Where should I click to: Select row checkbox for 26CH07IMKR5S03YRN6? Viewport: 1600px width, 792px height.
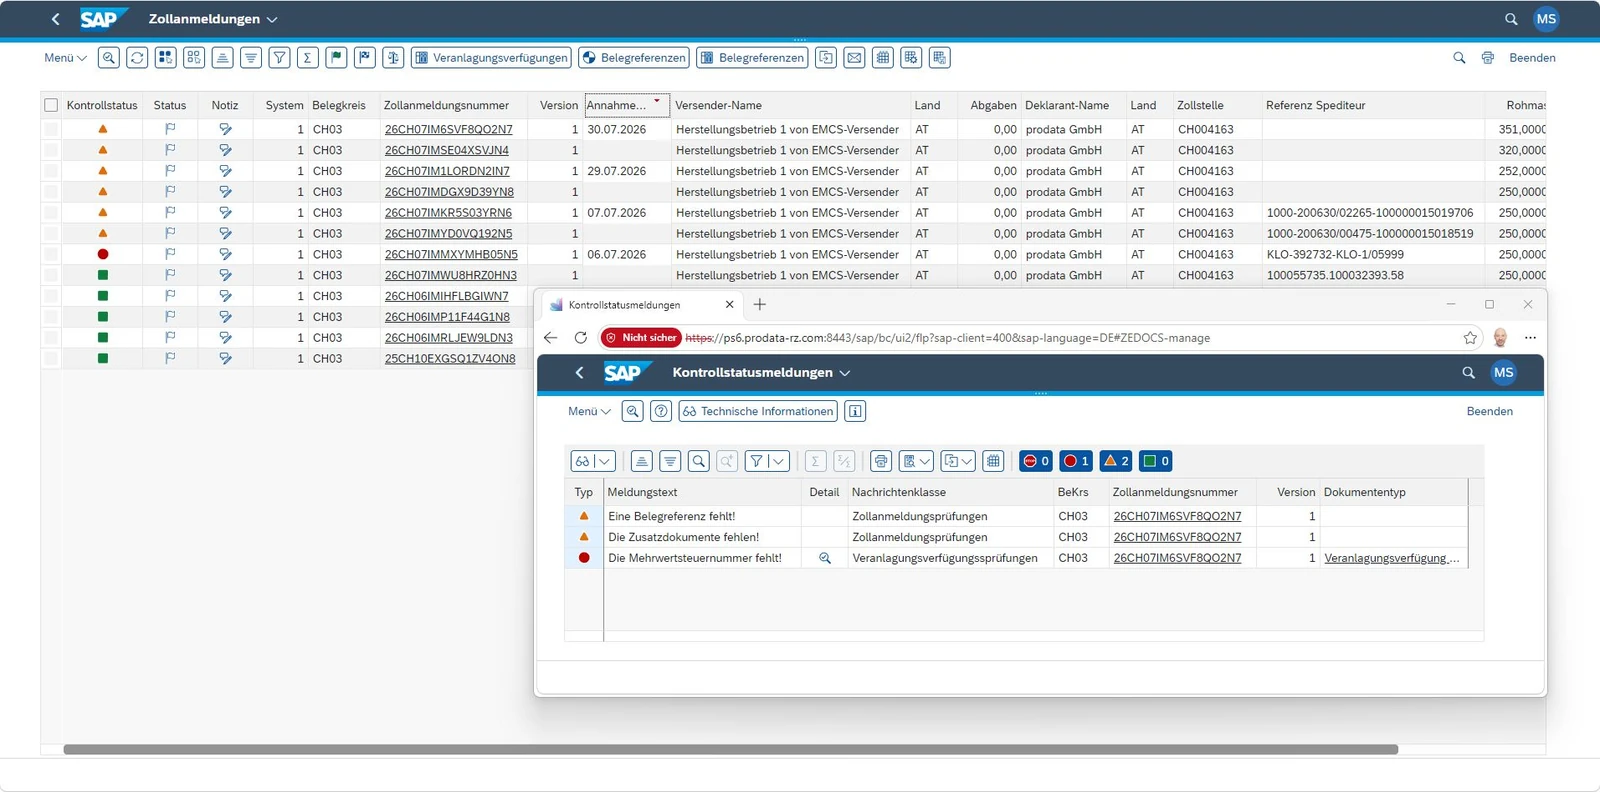51,213
